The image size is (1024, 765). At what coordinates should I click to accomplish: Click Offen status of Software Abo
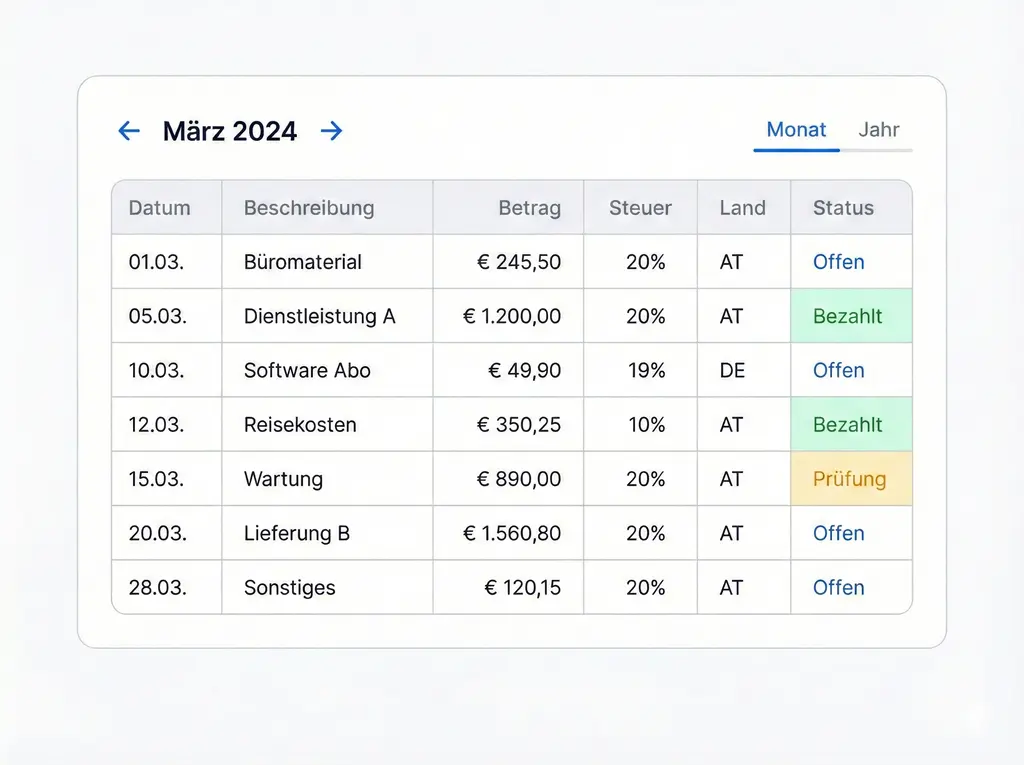pos(838,370)
